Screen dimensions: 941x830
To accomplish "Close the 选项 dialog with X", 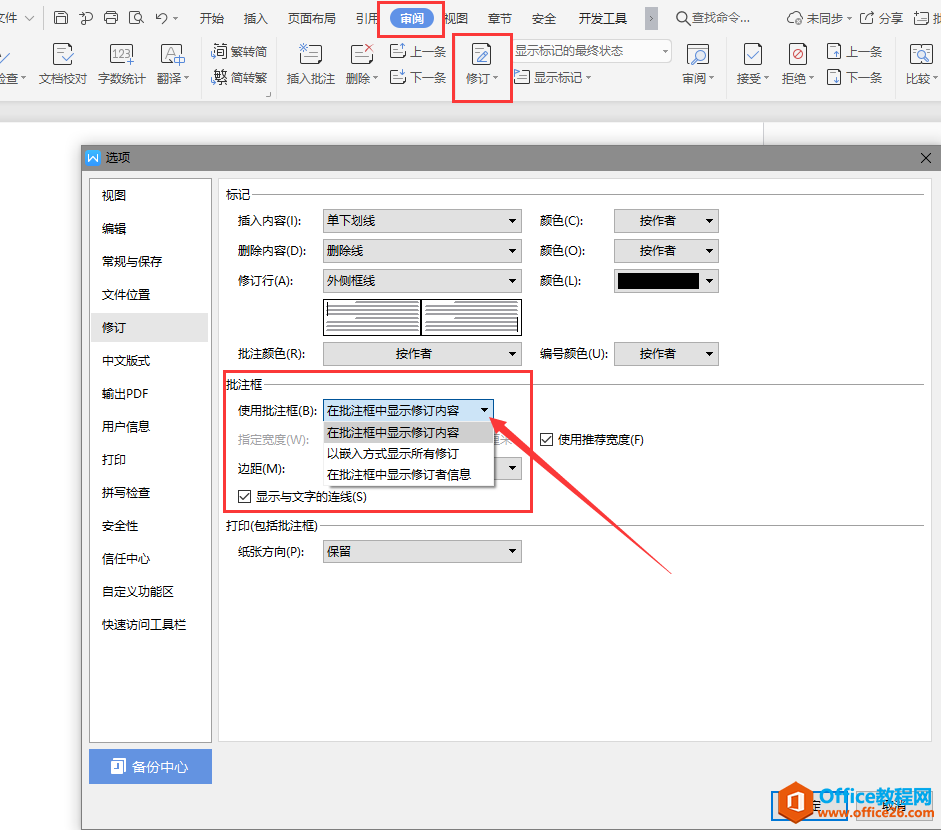I will pyautogui.click(x=925, y=158).
